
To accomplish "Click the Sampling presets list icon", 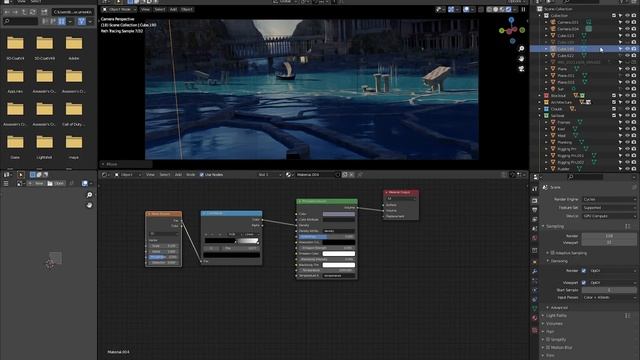I will point(628,226).
